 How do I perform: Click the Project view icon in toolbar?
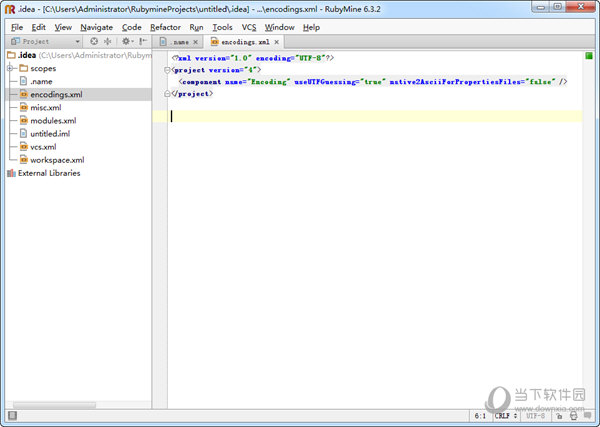[x=15, y=41]
